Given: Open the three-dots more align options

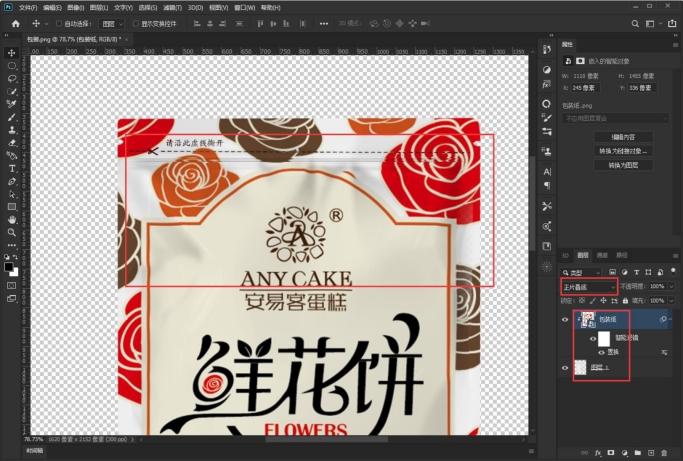Looking at the screenshot, I should coord(324,24).
